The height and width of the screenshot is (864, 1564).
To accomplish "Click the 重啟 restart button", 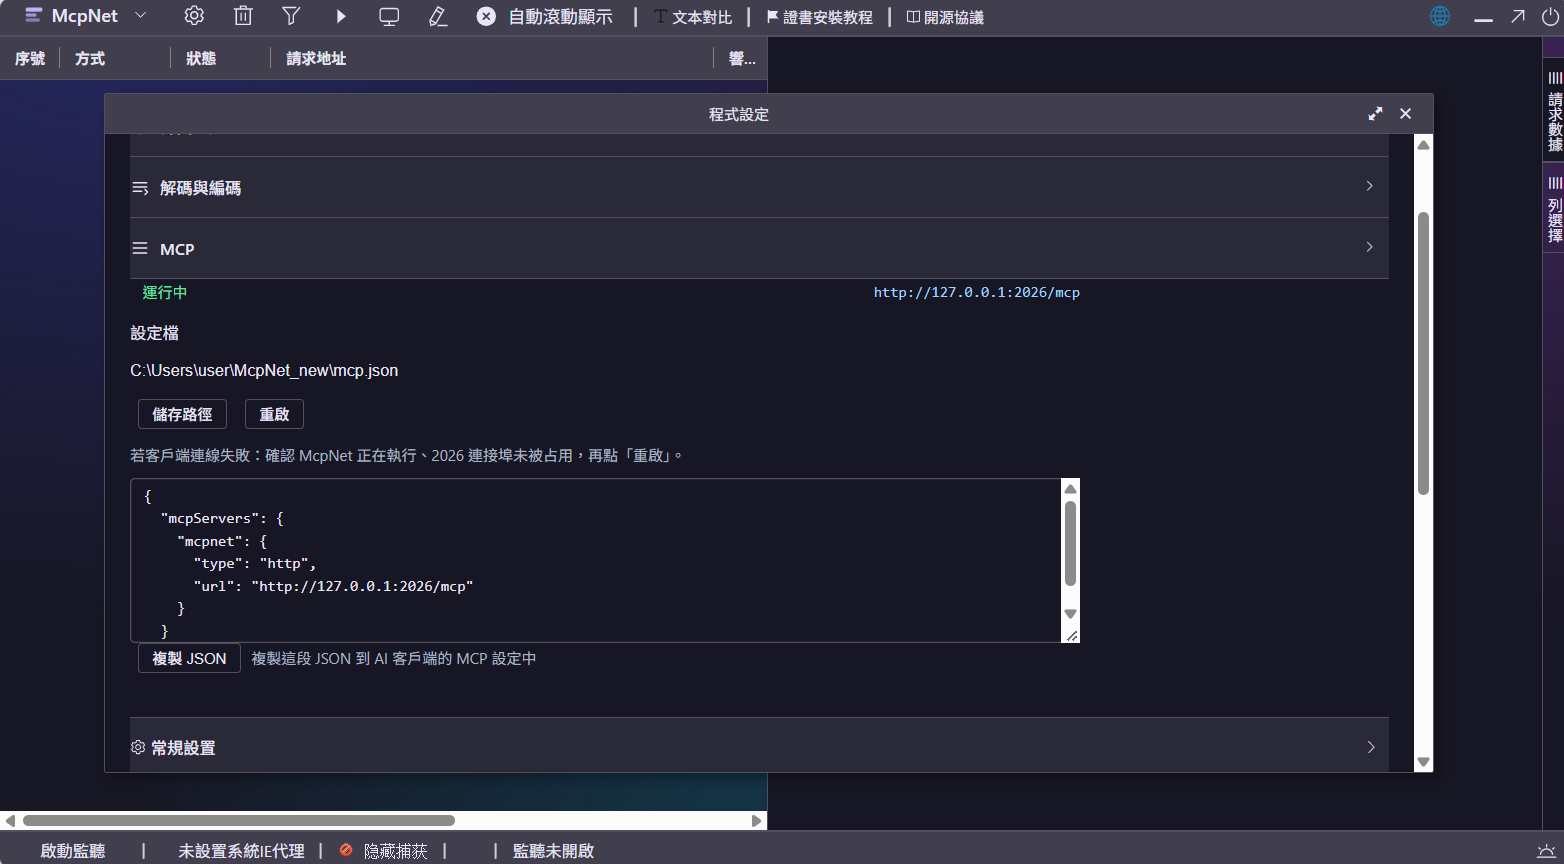I will pos(274,414).
